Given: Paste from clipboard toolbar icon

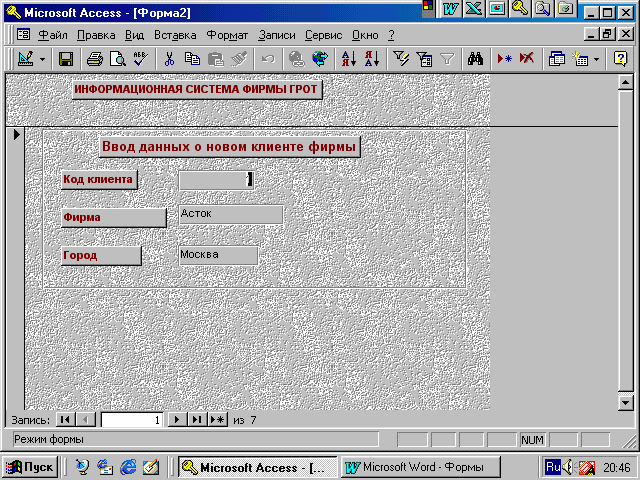Looking at the screenshot, I should point(216,59).
